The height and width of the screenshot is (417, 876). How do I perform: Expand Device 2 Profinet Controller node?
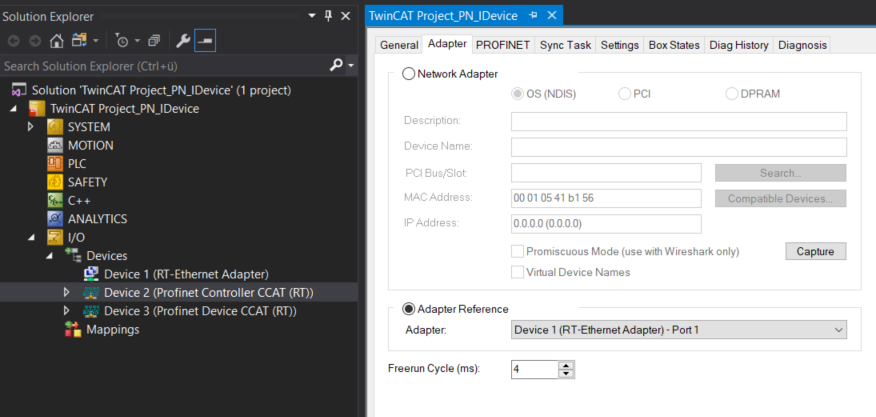(67, 292)
